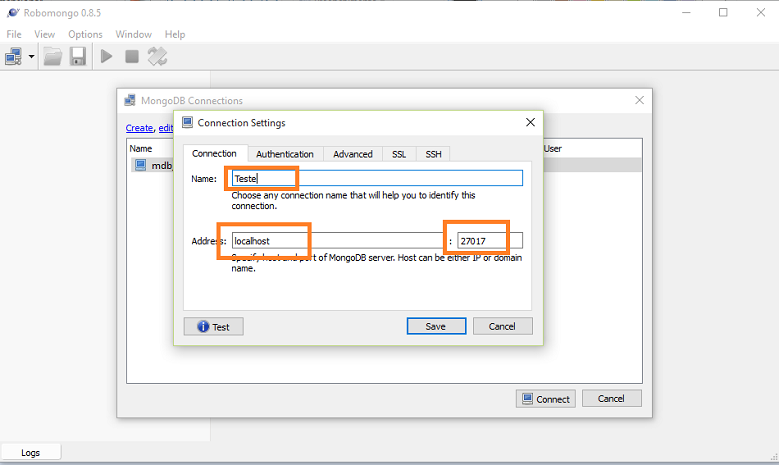The width and height of the screenshot is (779, 465).
Task: Click the Name column header
Action: point(141,149)
